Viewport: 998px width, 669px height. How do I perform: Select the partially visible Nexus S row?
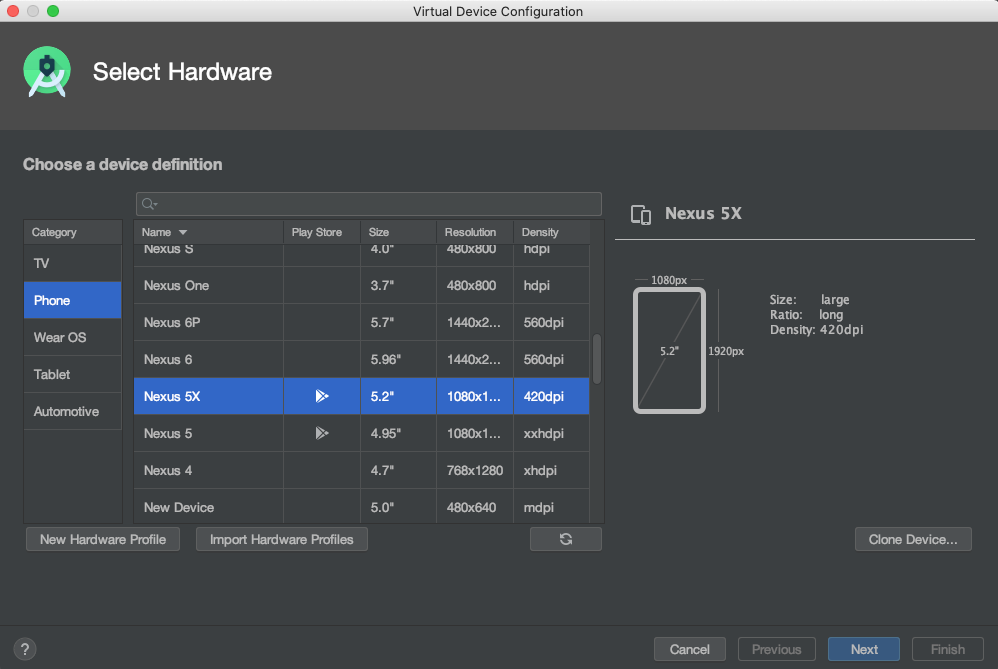point(362,255)
